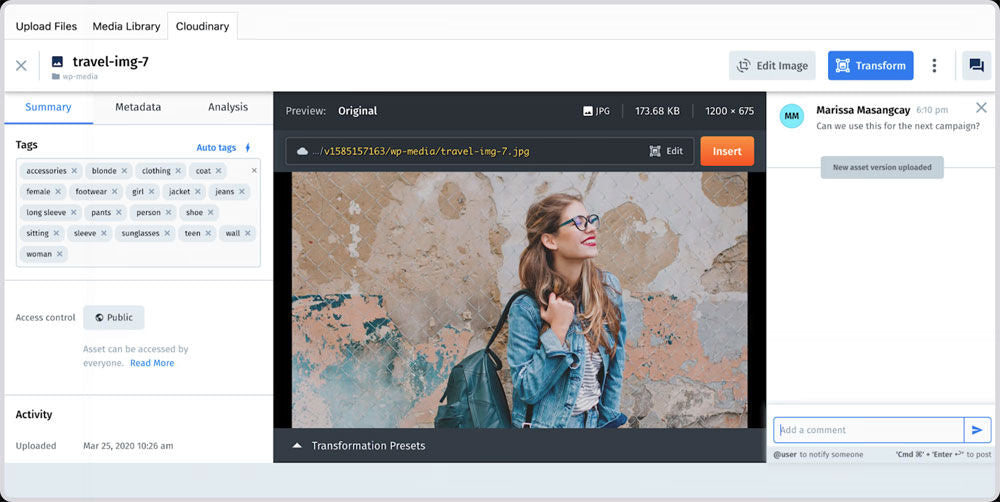This screenshot has height=502, width=1000.
Task: Click the 1200 × 675 dimensions text
Action: [730, 111]
